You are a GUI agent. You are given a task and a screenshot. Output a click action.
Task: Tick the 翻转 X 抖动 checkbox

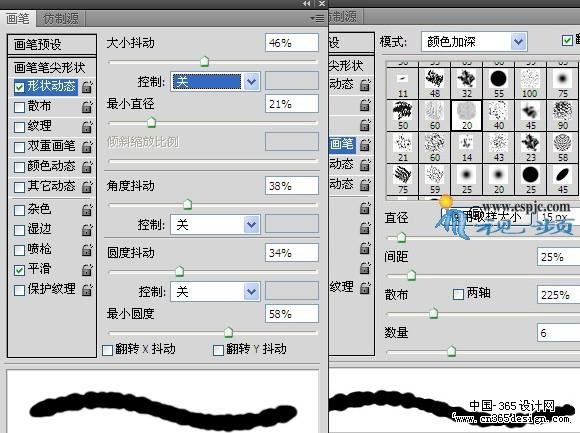pos(107,350)
